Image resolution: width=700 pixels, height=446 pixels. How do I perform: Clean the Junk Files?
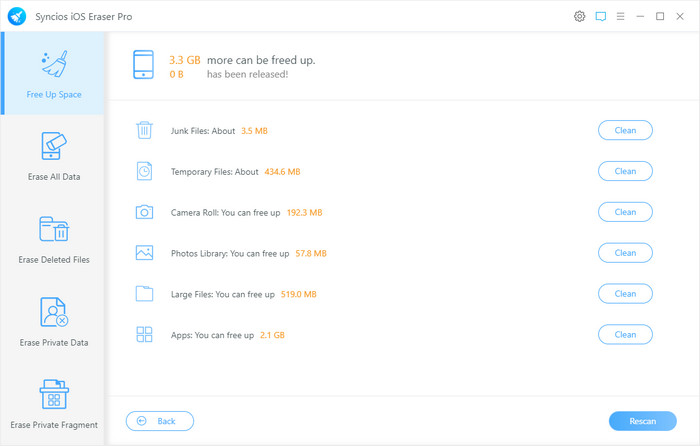(625, 130)
